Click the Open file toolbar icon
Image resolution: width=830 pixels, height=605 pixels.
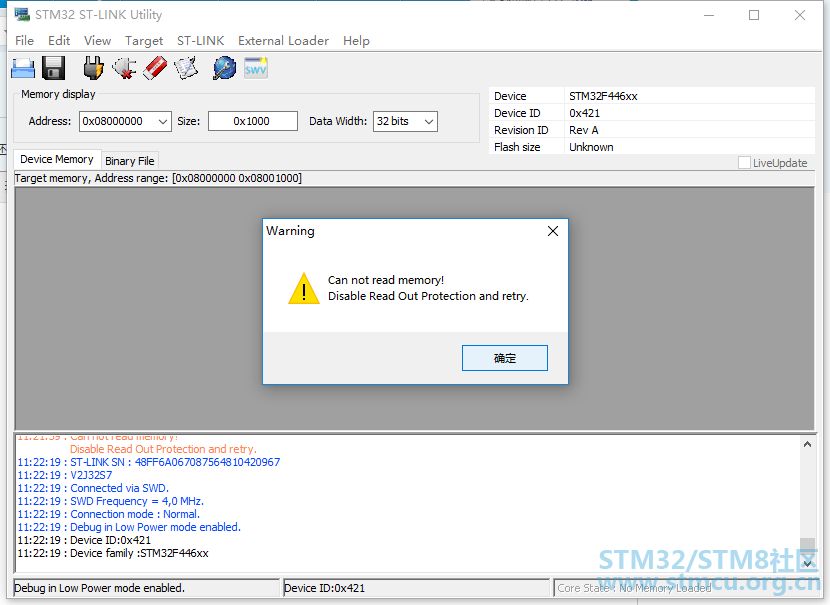tap(23, 68)
